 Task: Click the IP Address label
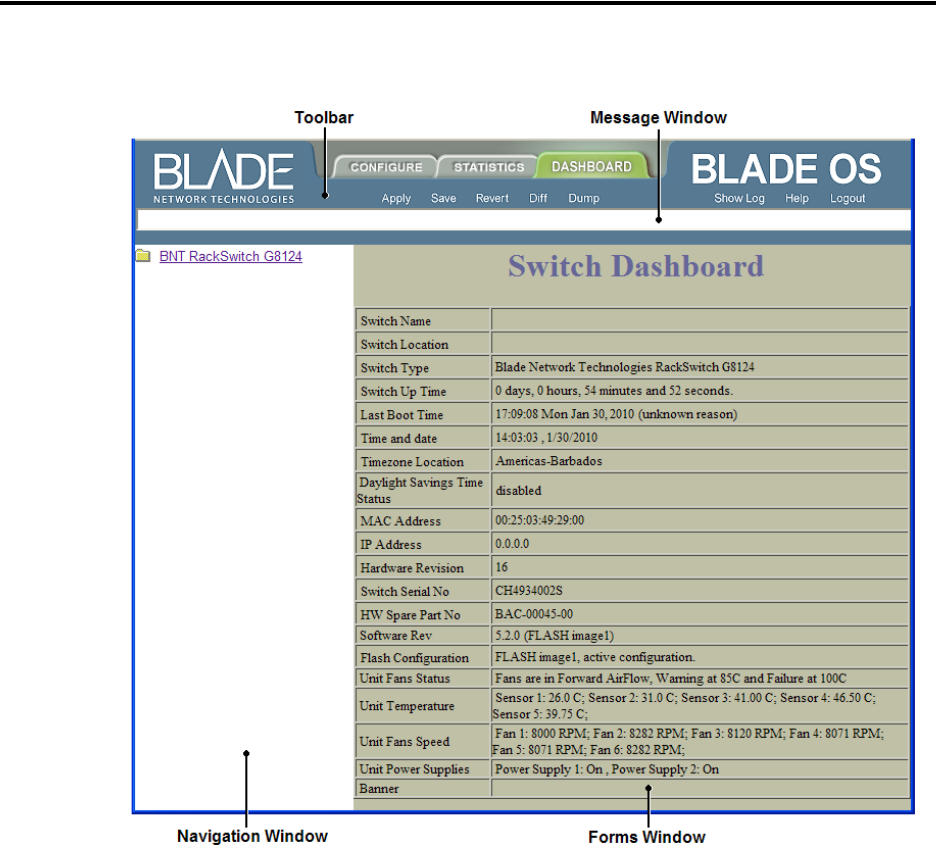(x=391, y=545)
